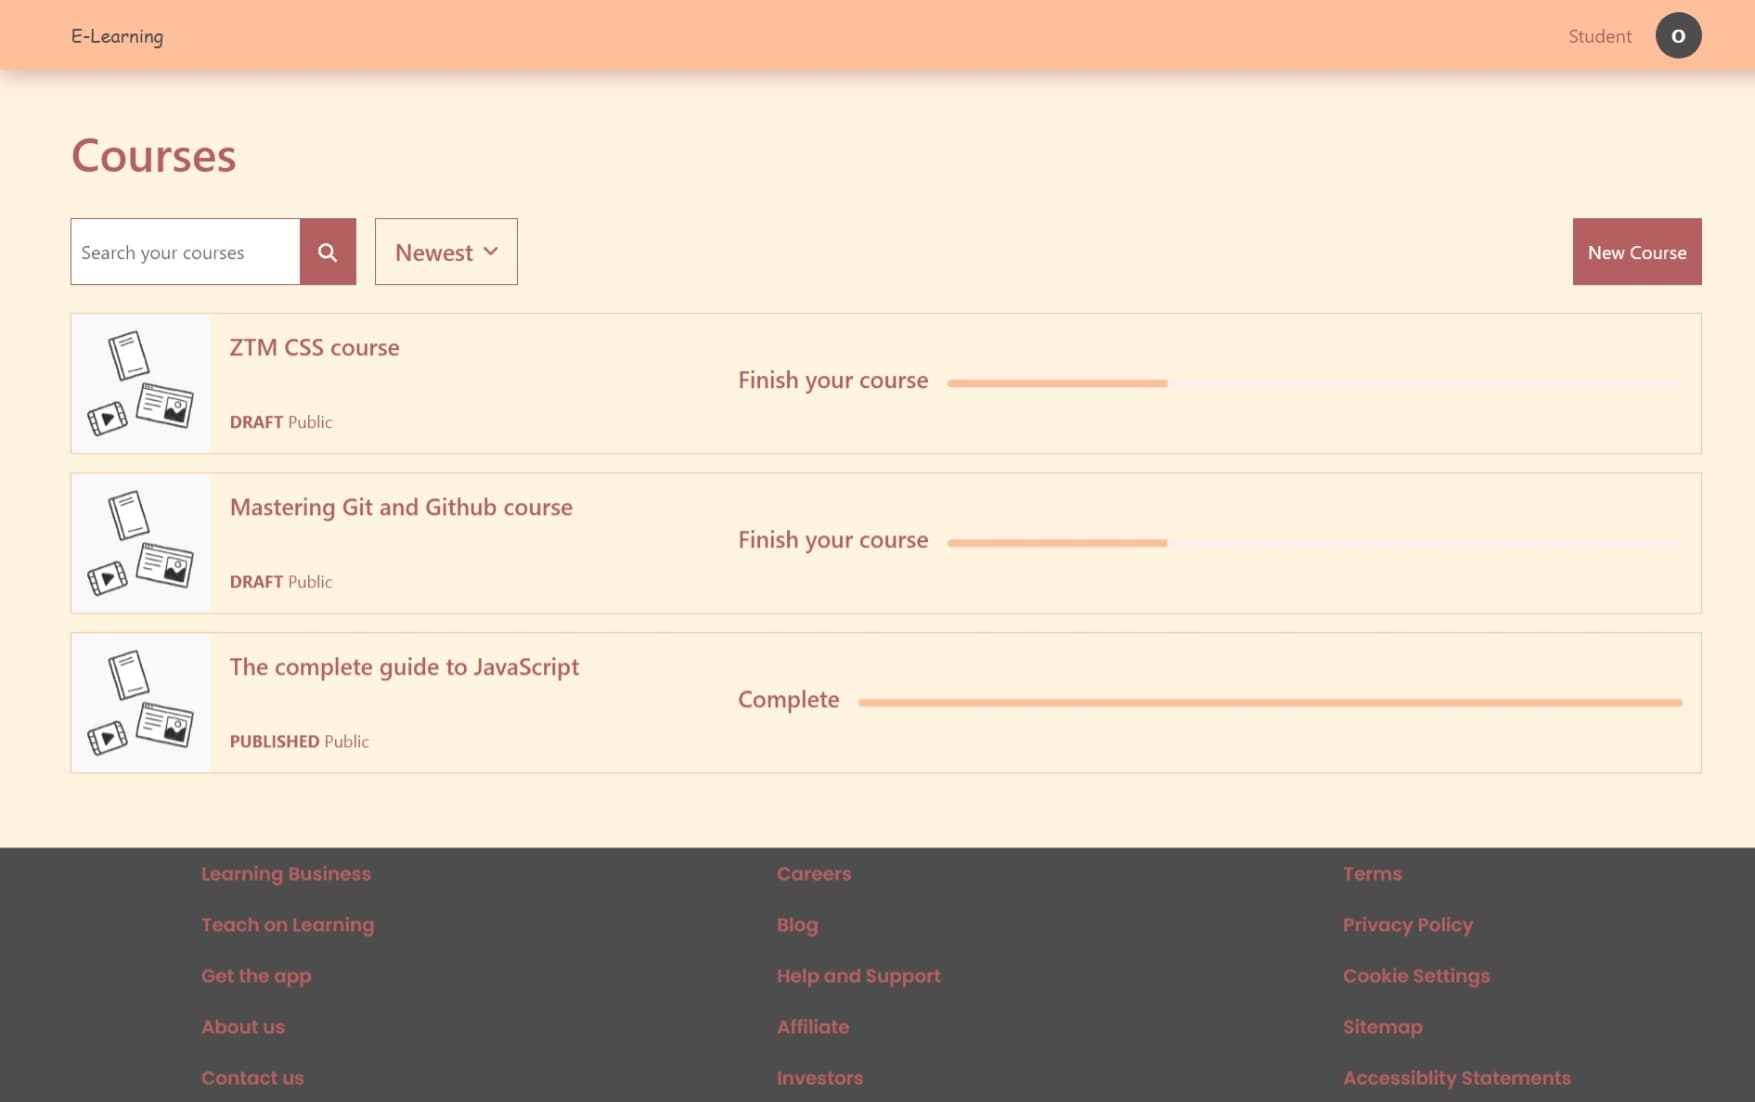Click the E-Learning logo in header
Viewport: 1755px width, 1102px height.
click(x=117, y=36)
